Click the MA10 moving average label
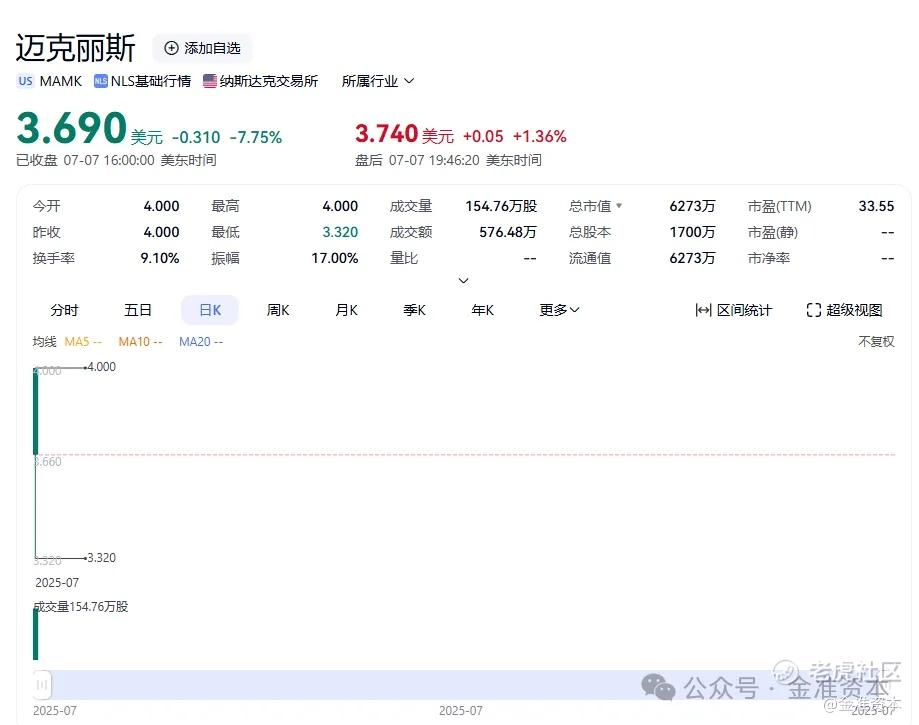 [140, 342]
